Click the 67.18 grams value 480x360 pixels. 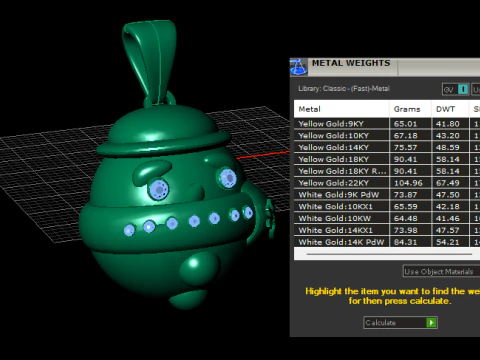(405, 136)
